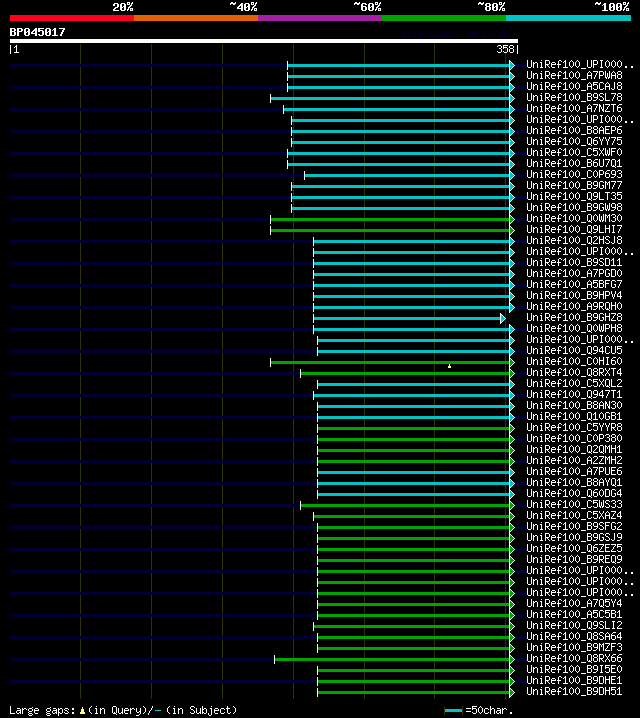Click the orange ~40% identity legend segment
640x718 pixels.
pos(196,18)
